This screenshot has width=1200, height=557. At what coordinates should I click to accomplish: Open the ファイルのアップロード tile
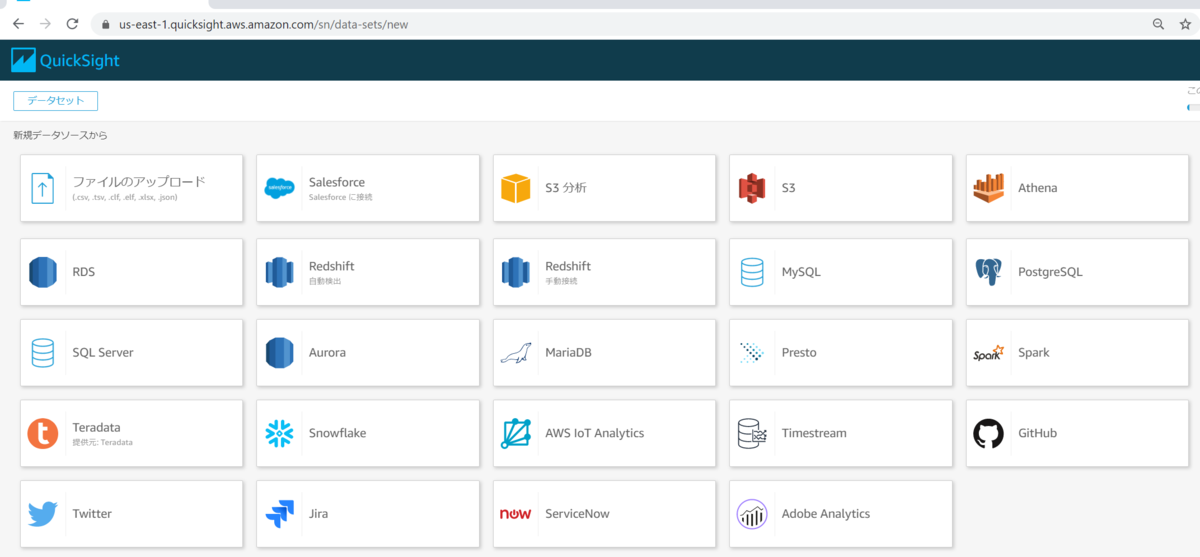[x=132, y=188]
